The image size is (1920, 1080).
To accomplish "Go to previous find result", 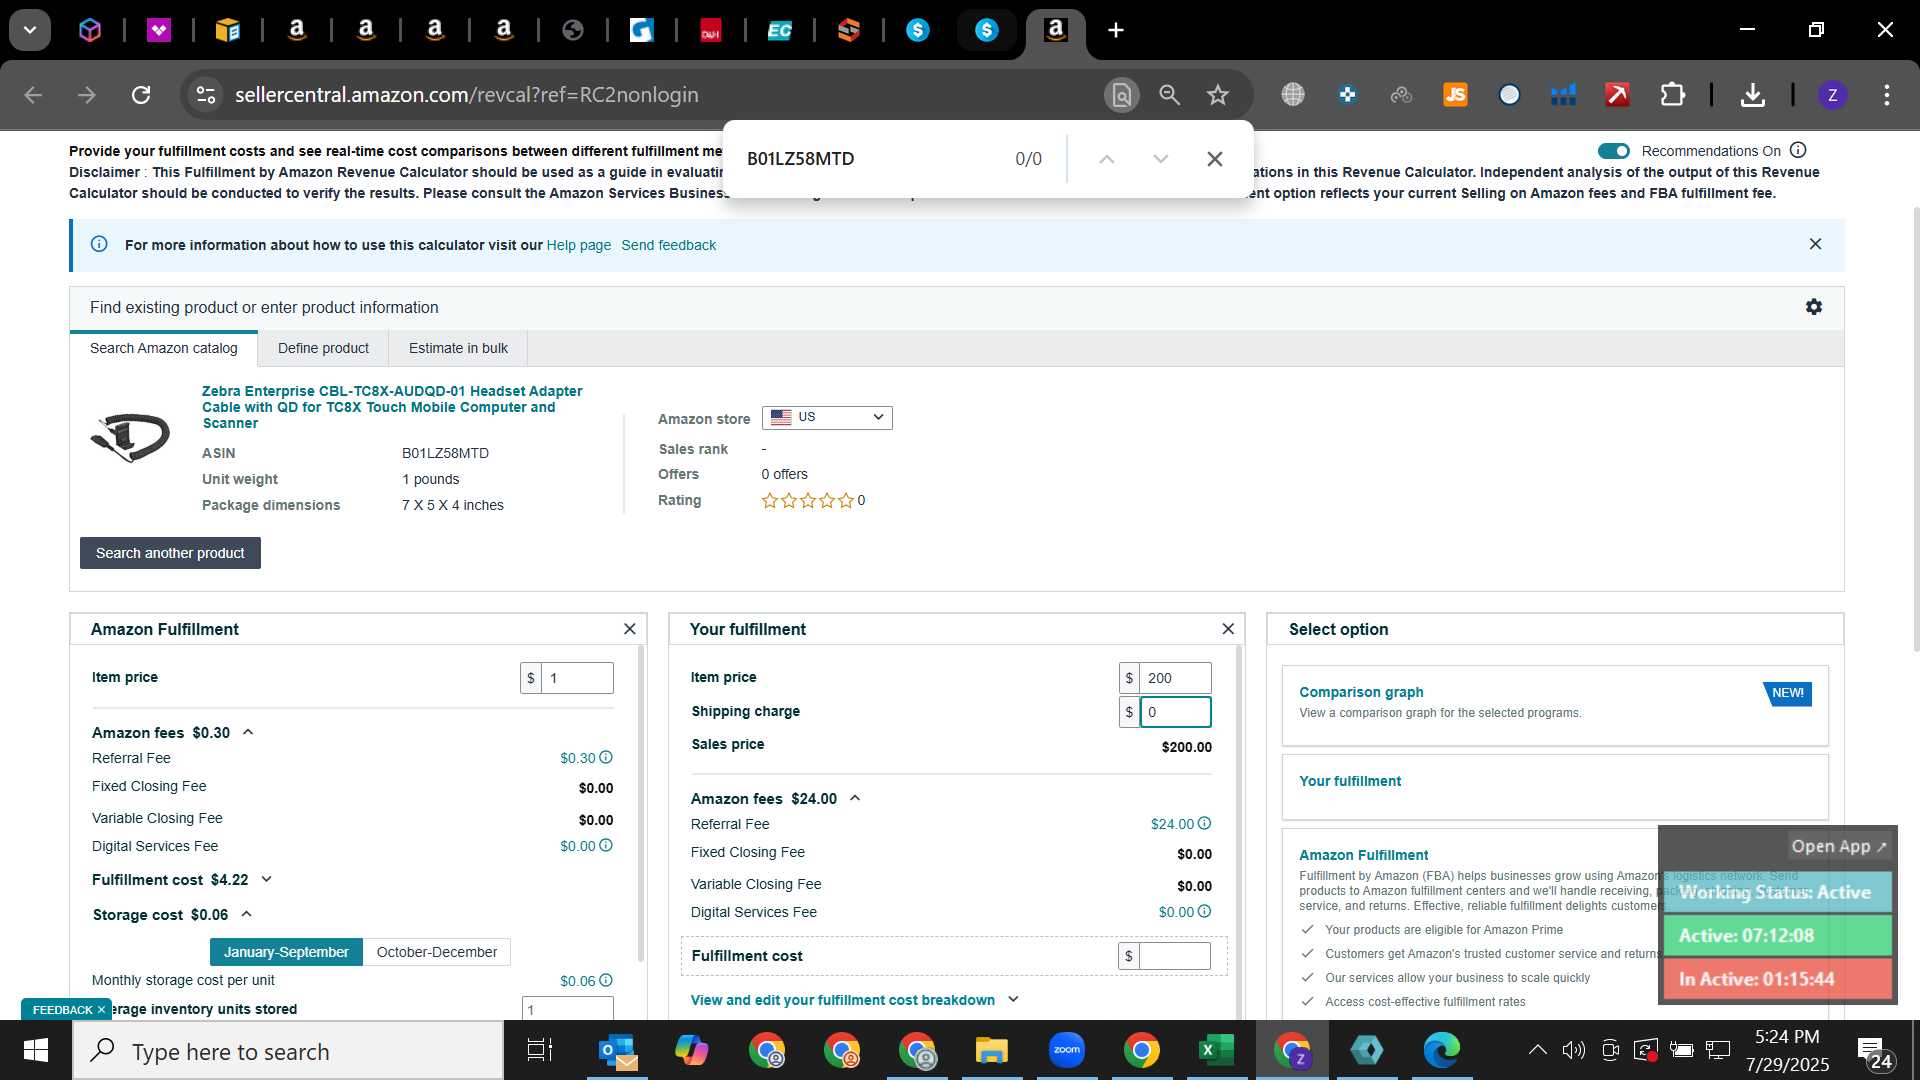I will click(1106, 159).
